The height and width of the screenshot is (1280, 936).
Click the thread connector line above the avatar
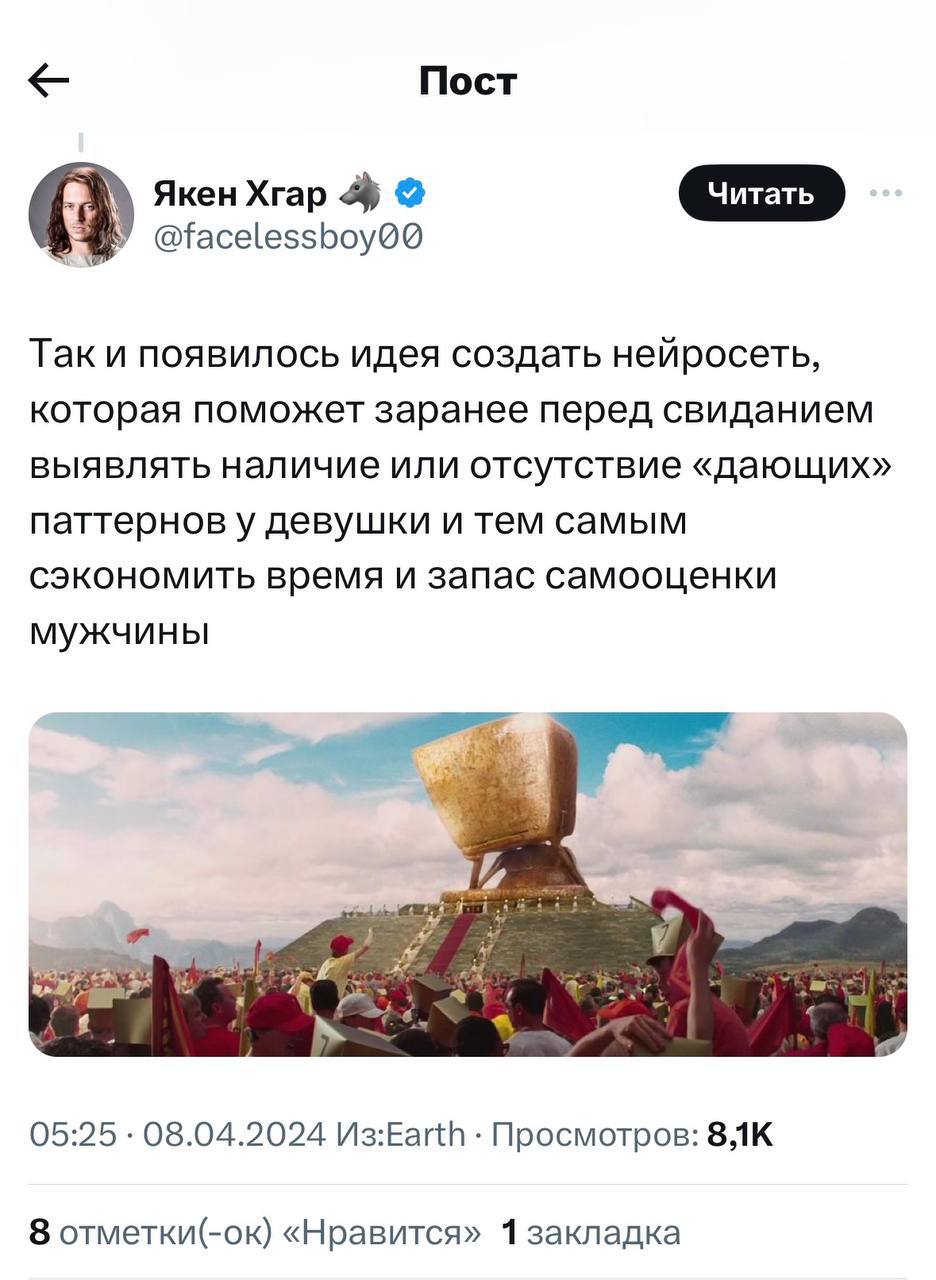80,142
